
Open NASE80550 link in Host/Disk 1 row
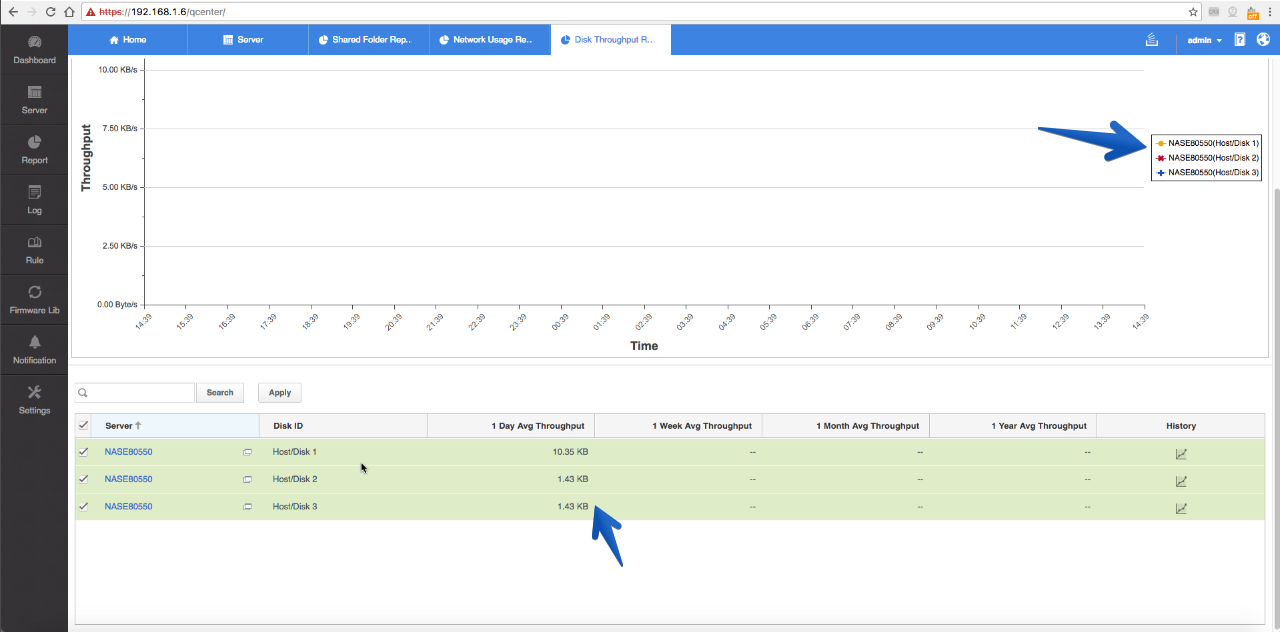pos(128,452)
